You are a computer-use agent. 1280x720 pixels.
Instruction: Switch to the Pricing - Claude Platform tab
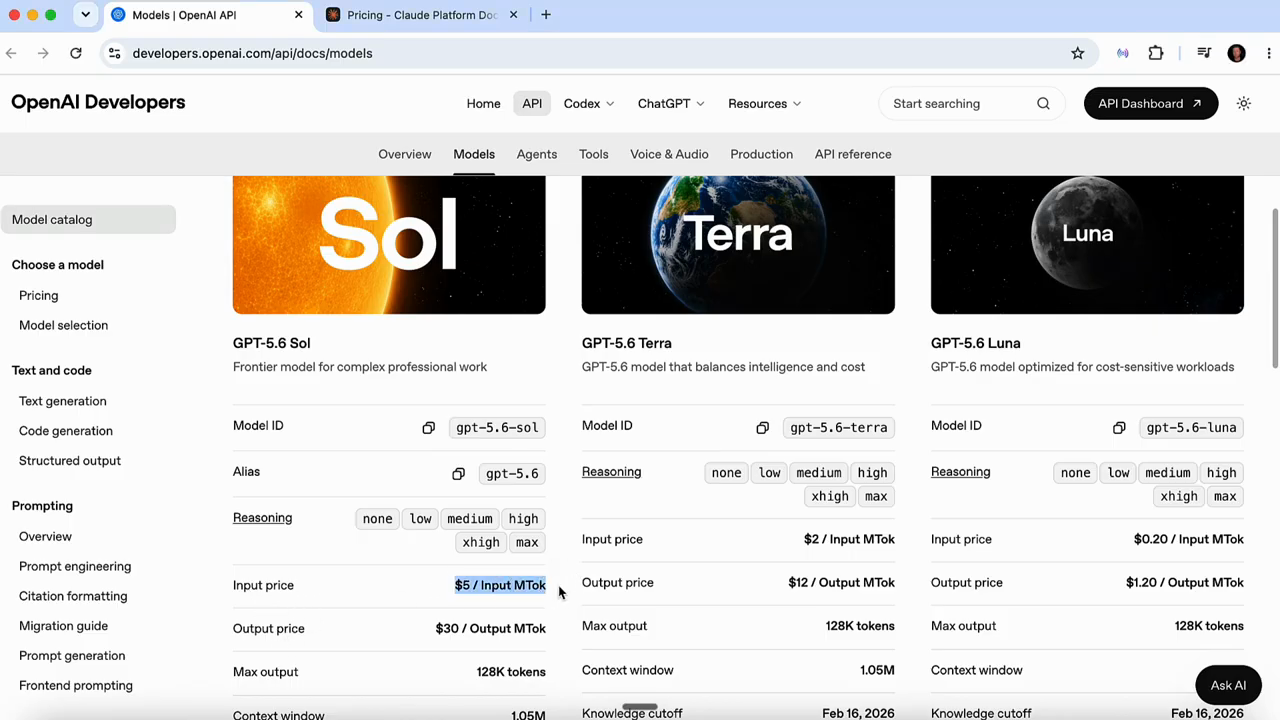coord(421,15)
